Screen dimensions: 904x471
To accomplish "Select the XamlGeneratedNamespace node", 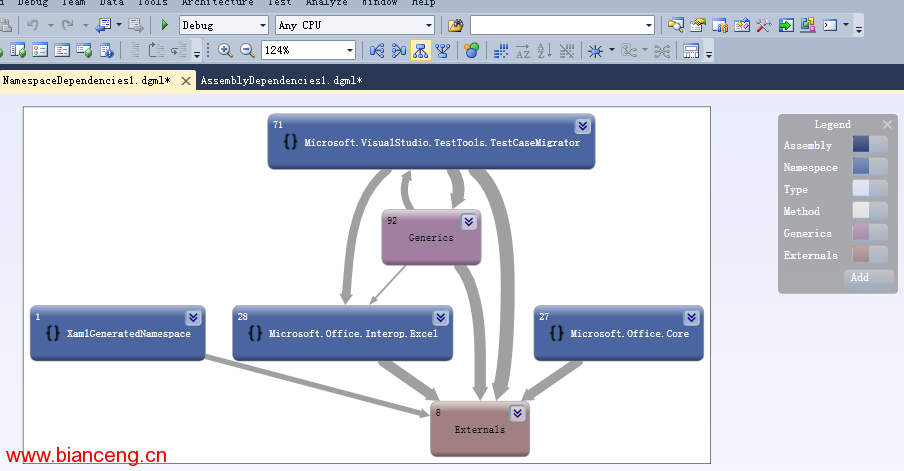I will 118,333.
